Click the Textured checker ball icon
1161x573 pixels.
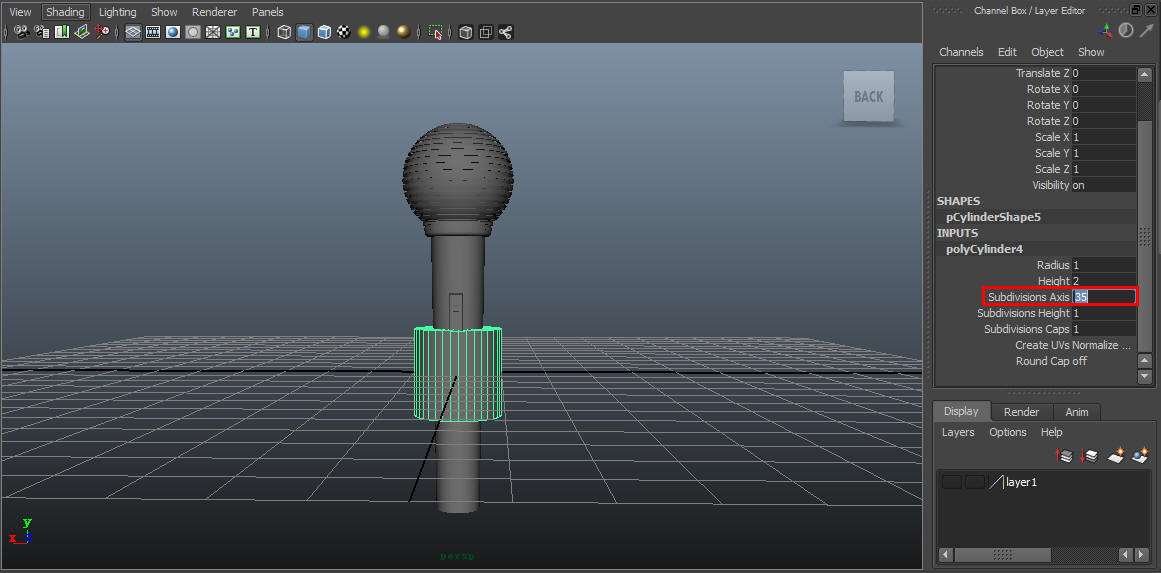344,32
